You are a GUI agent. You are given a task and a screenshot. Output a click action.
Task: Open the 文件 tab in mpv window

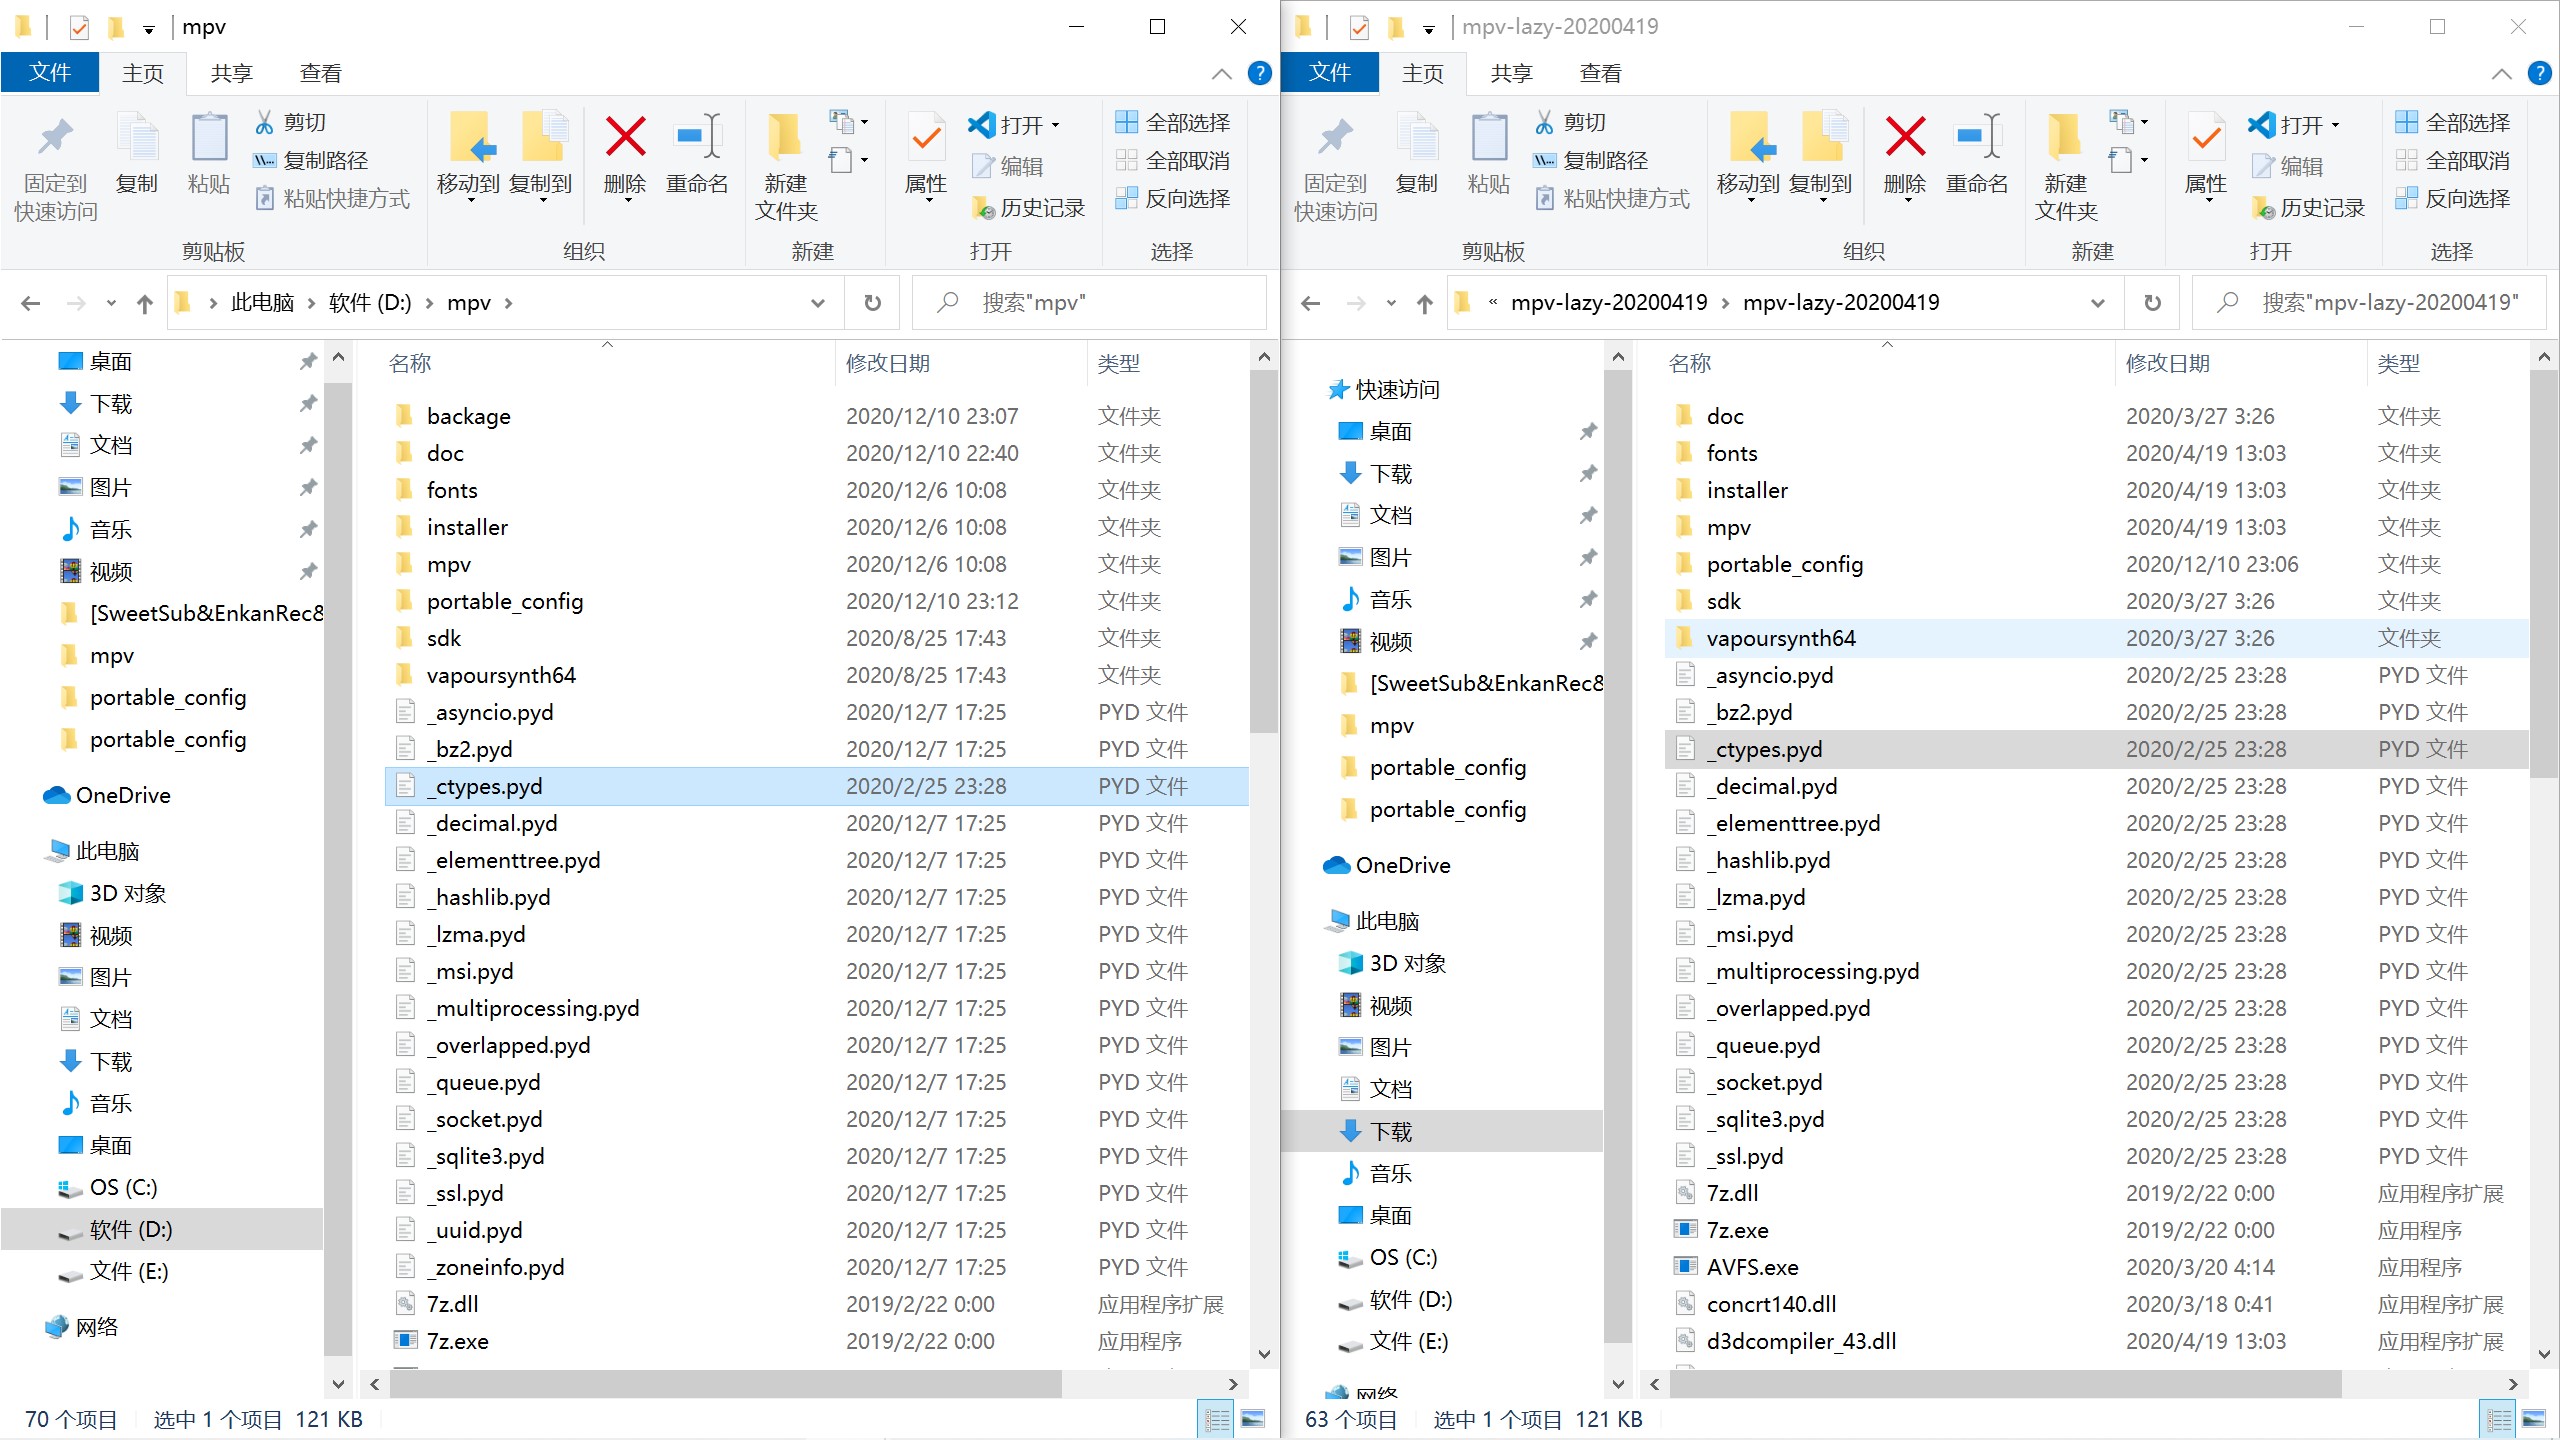tap(50, 73)
